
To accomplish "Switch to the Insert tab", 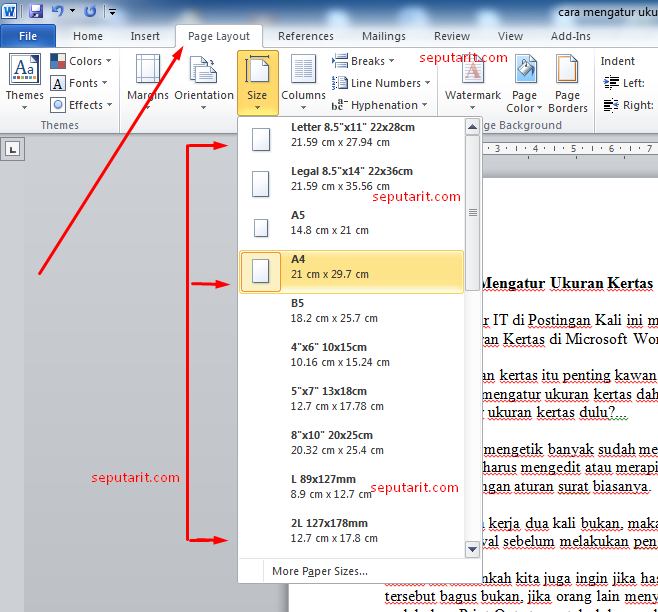I will pyautogui.click(x=145, y=36).
